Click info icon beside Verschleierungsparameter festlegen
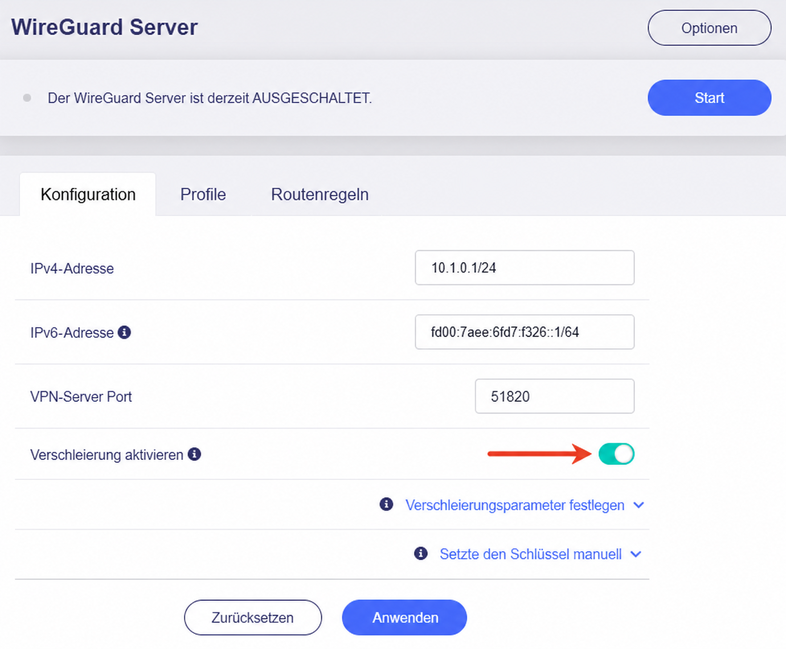 (386, 504)
